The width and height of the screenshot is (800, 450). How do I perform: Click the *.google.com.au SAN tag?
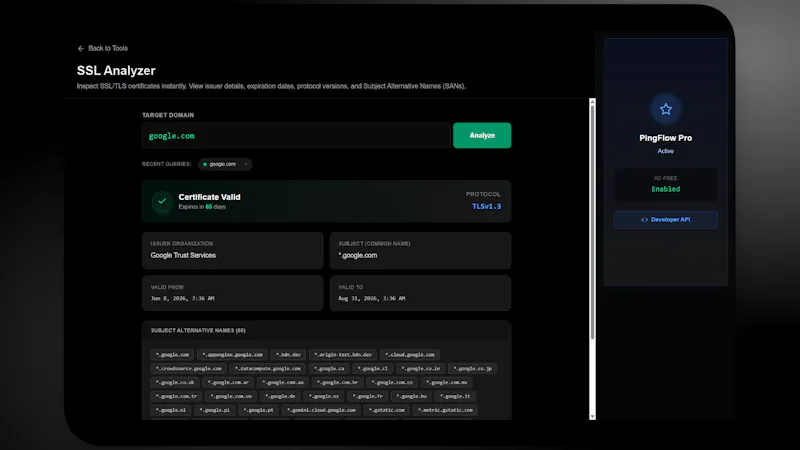pos(283,382)
